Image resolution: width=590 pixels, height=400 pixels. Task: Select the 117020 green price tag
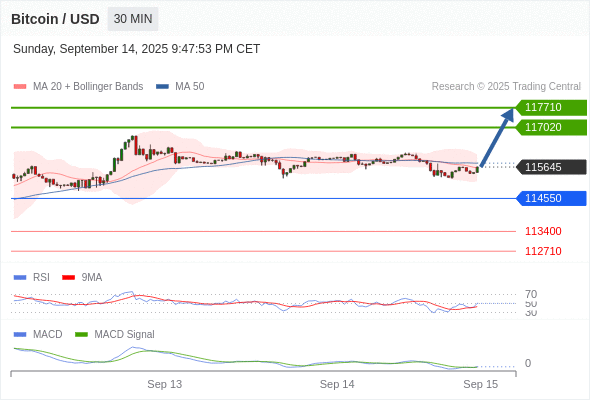click(551, 127)
